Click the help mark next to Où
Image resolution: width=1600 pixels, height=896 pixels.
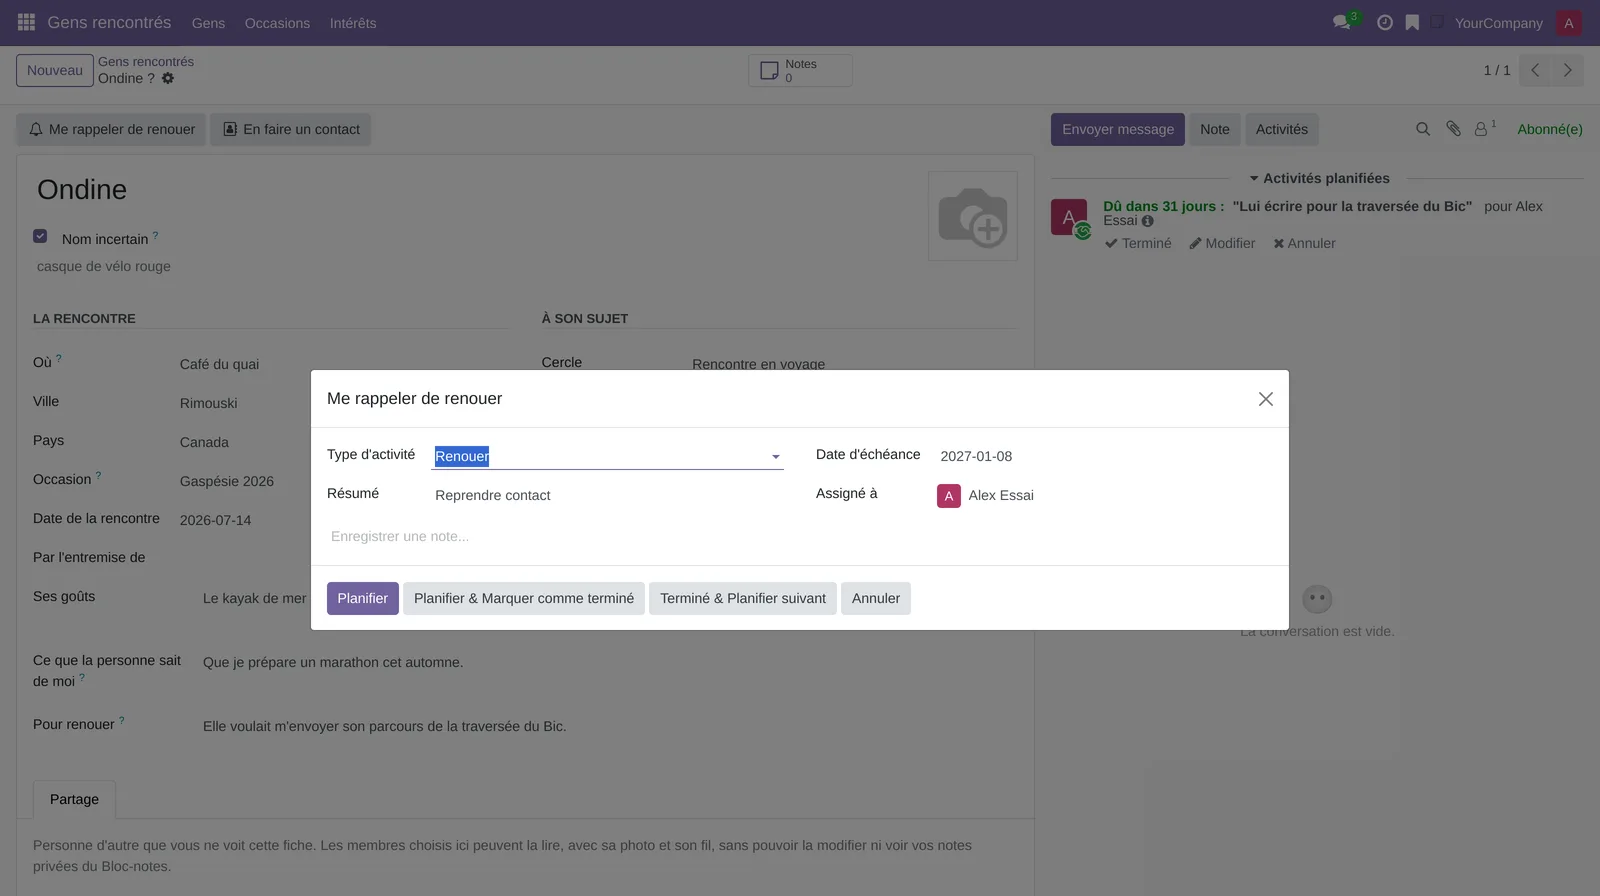(59, 359)
